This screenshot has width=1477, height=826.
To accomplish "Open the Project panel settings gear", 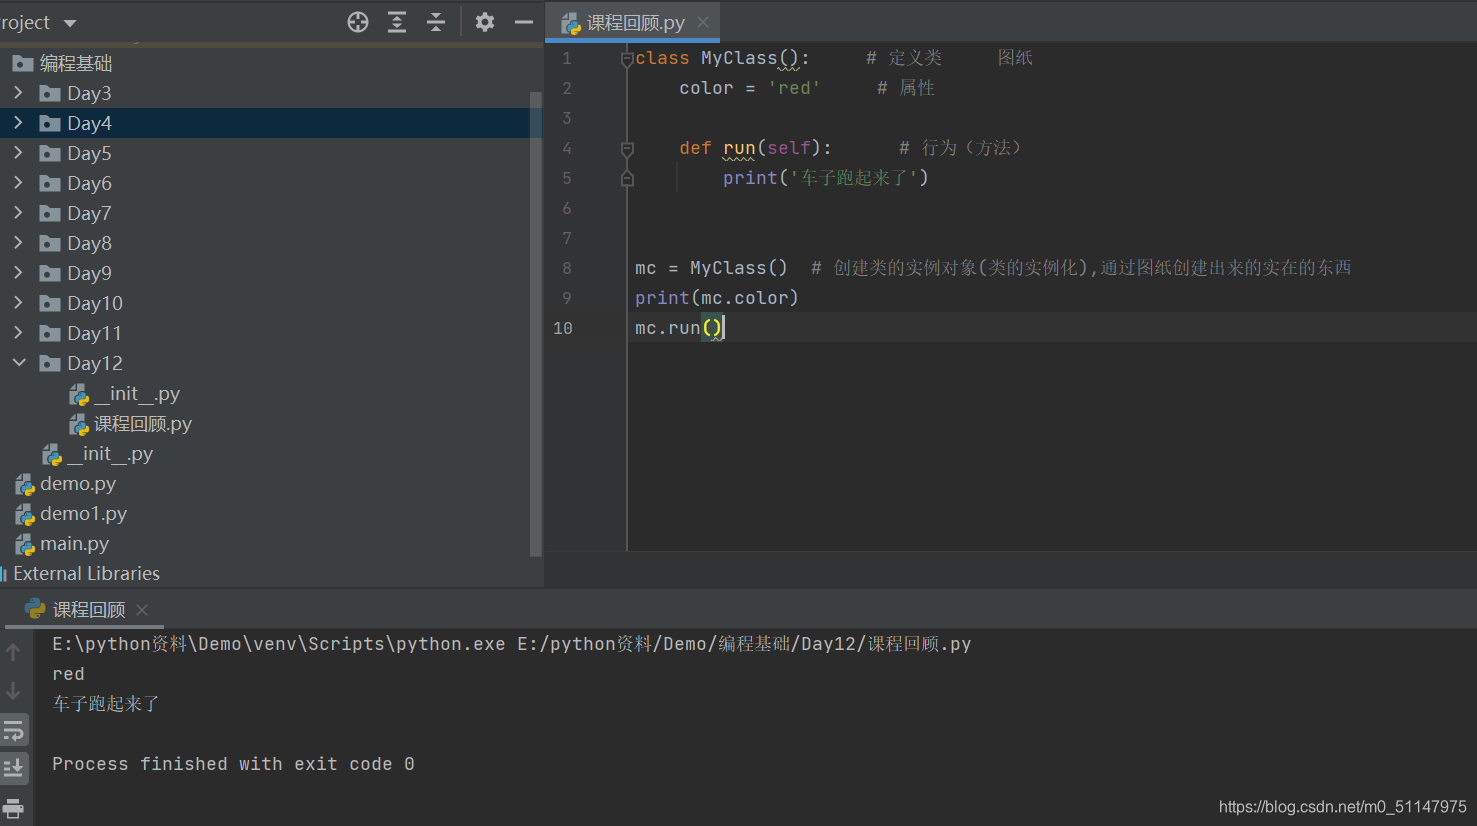I will click(x=485, y=22).
